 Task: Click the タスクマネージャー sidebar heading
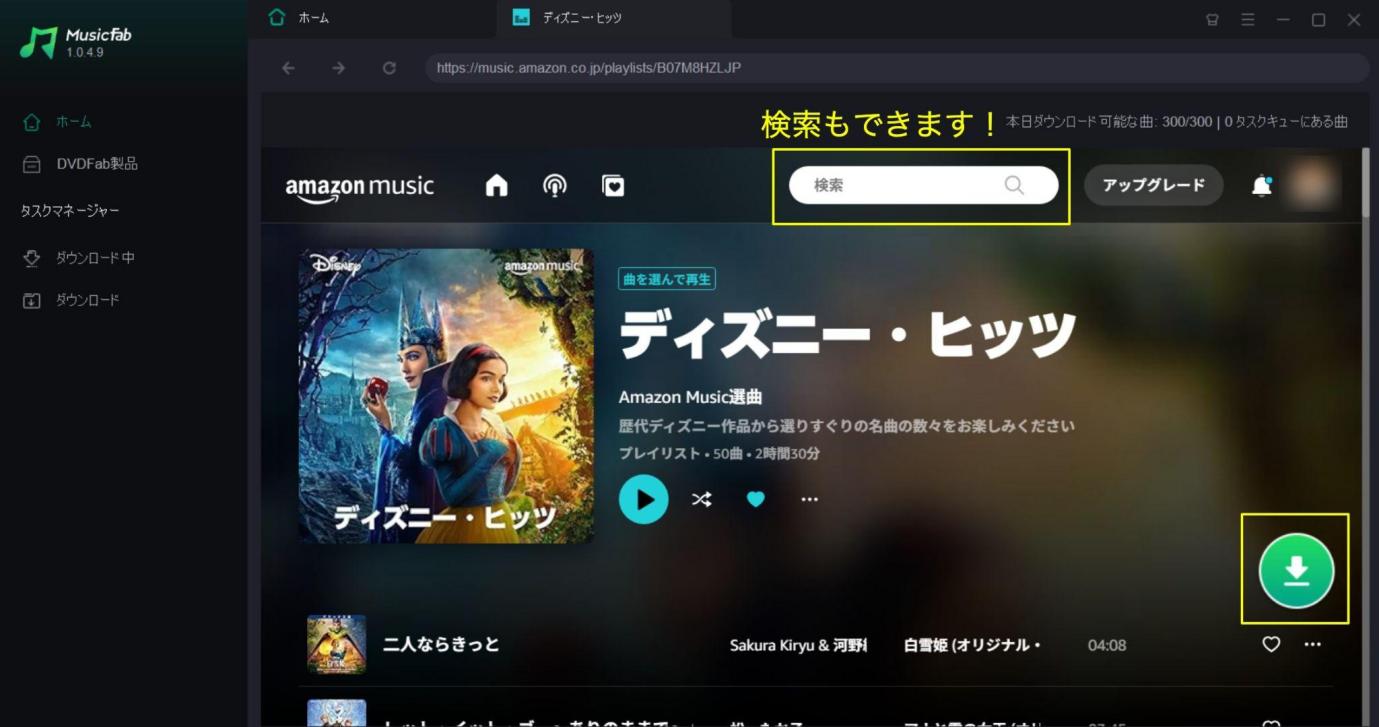[70, 211]
